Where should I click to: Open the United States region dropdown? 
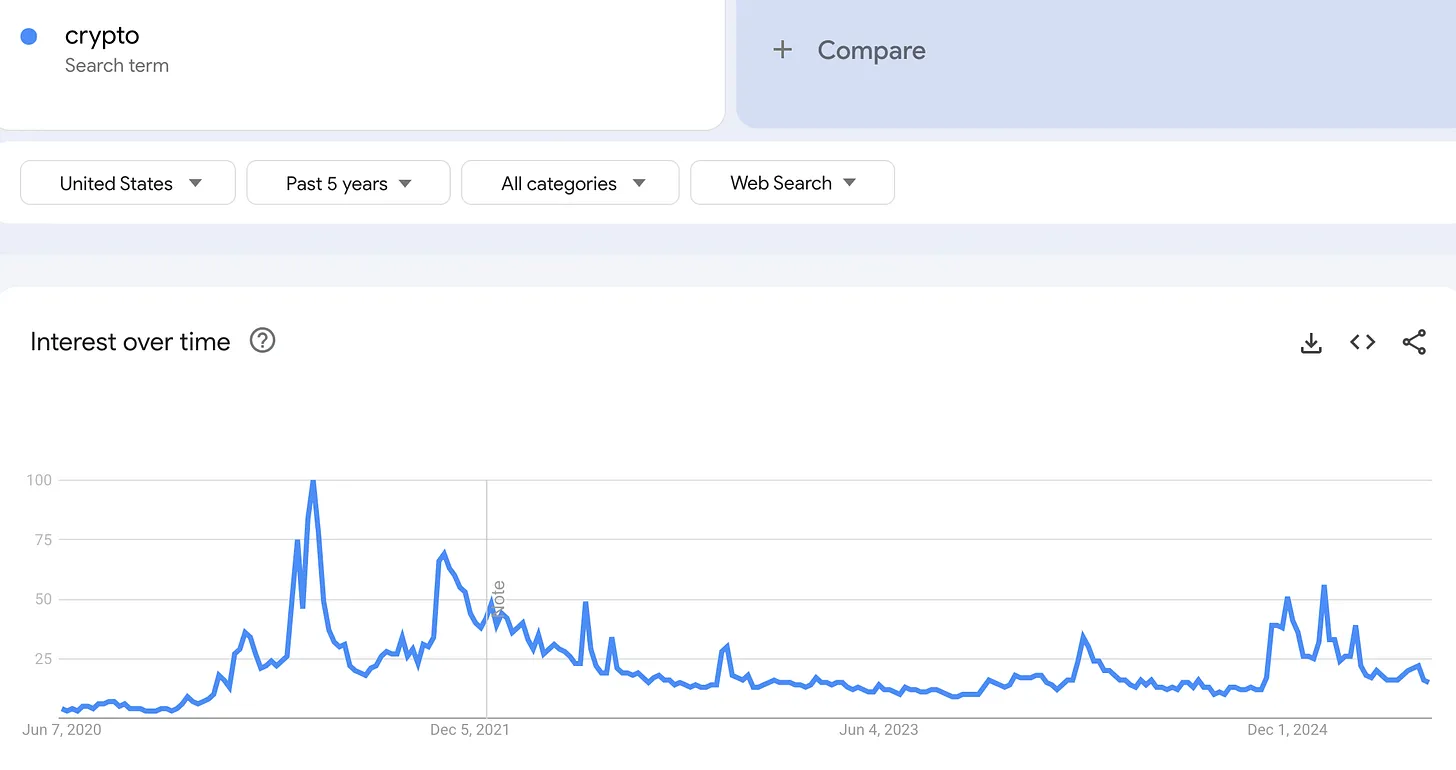point(128,183)
